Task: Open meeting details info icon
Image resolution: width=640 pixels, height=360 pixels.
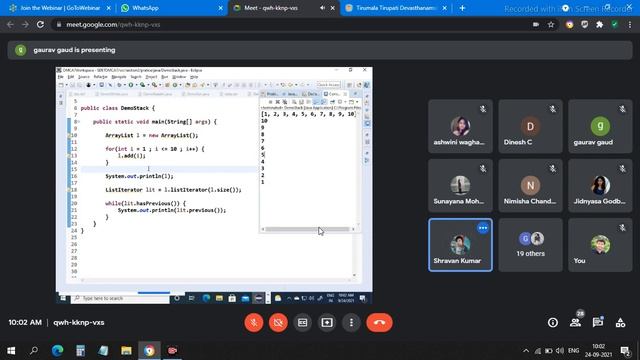Action: 553,322
